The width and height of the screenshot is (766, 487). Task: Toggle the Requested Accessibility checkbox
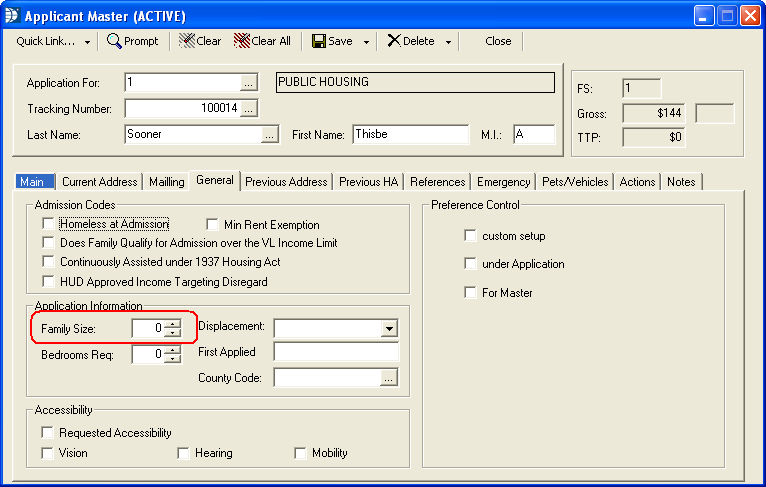pyautogui.click(x=48, y=433)
